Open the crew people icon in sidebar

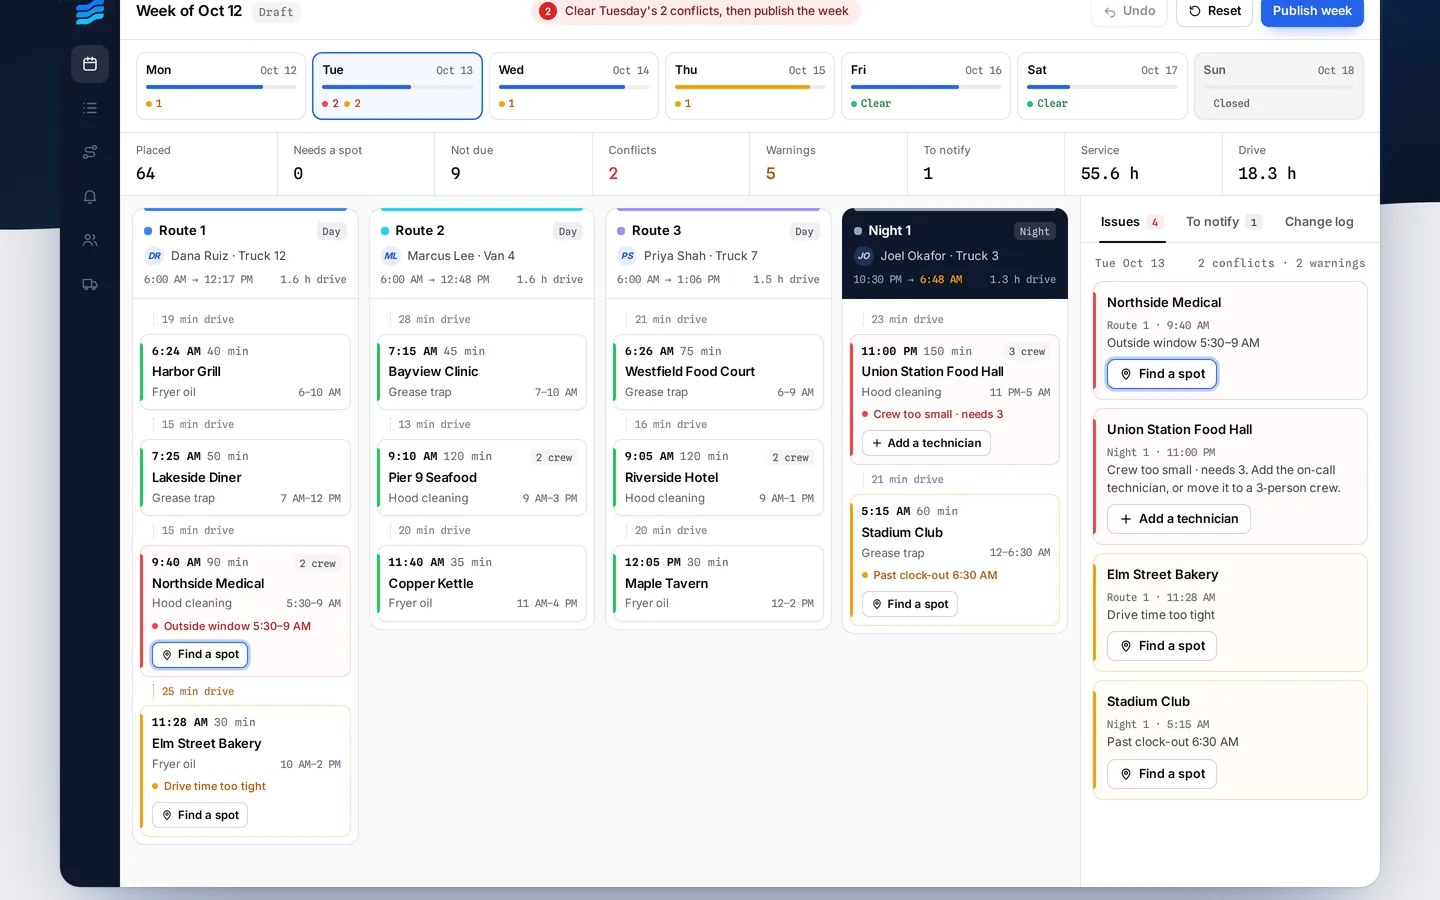[90, 240]
